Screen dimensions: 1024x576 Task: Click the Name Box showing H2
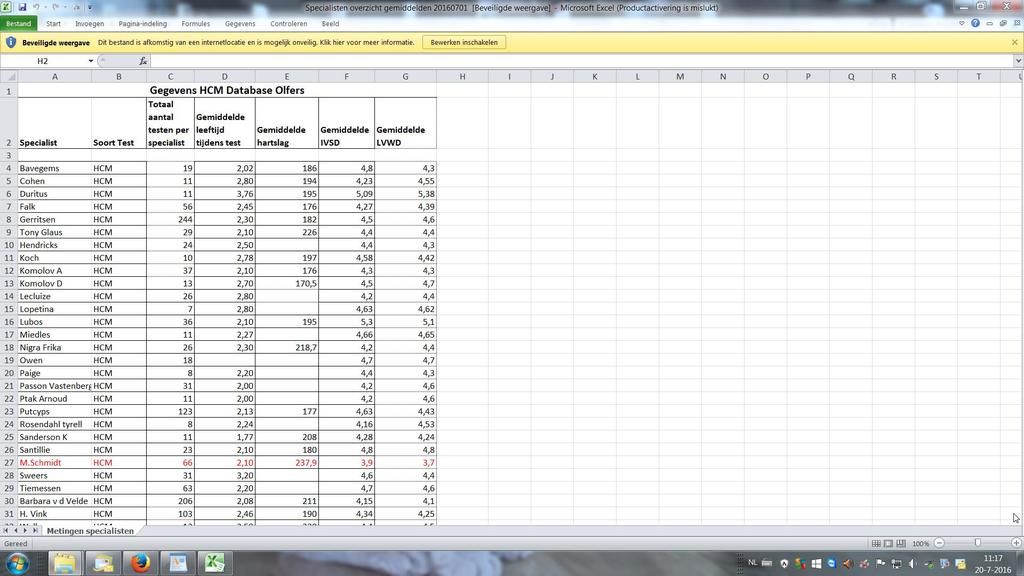click(43, 61)
